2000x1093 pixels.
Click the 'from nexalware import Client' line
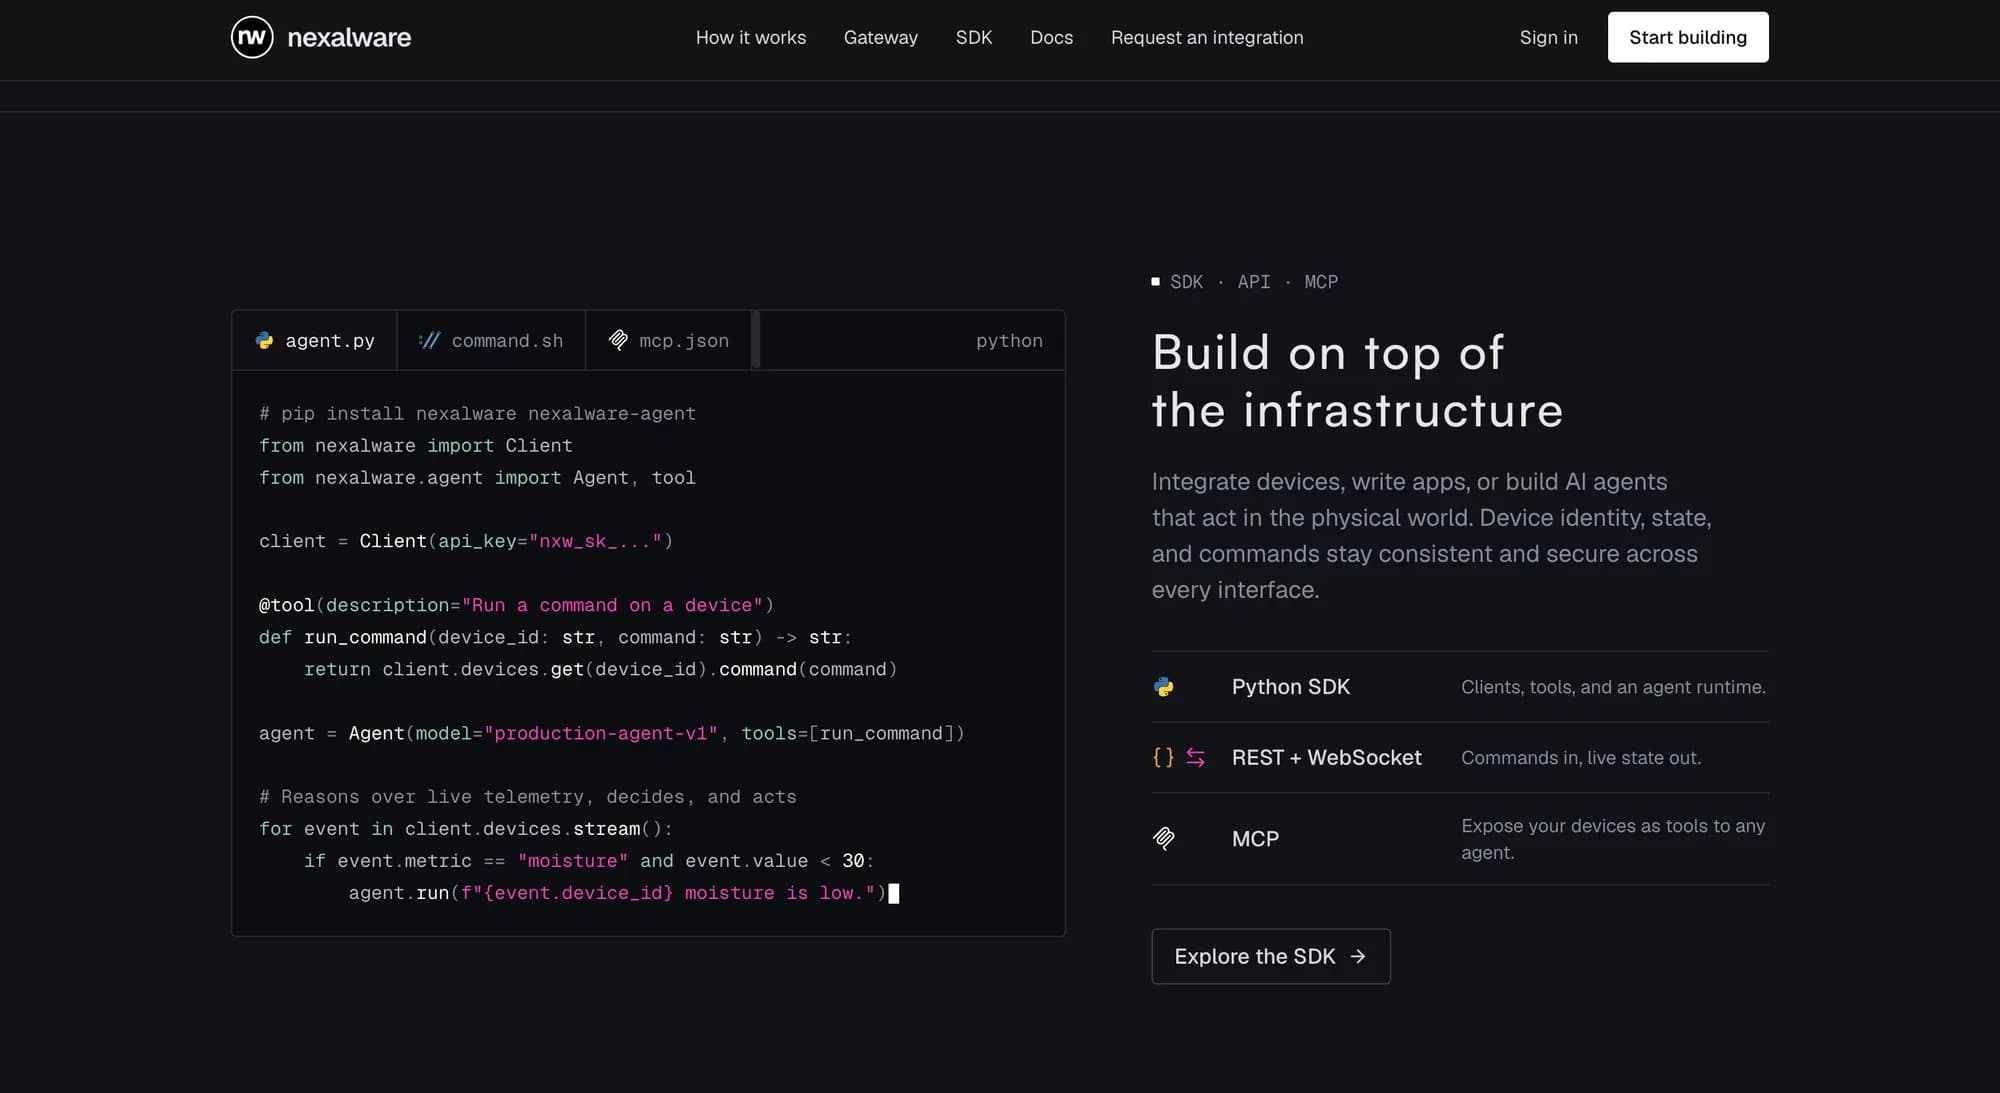pyautogui.click(x=416, y=446)
